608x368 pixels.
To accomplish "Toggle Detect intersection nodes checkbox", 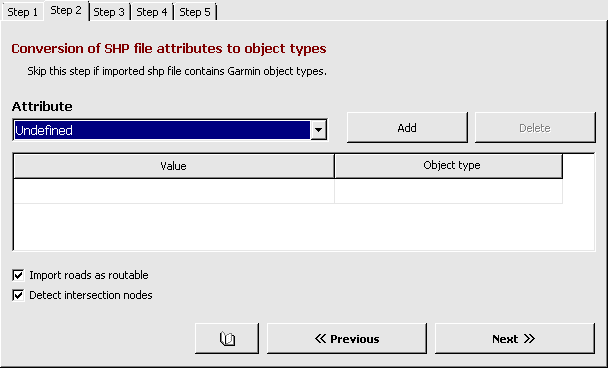I will pyautogui.click(x=18, y=295).
